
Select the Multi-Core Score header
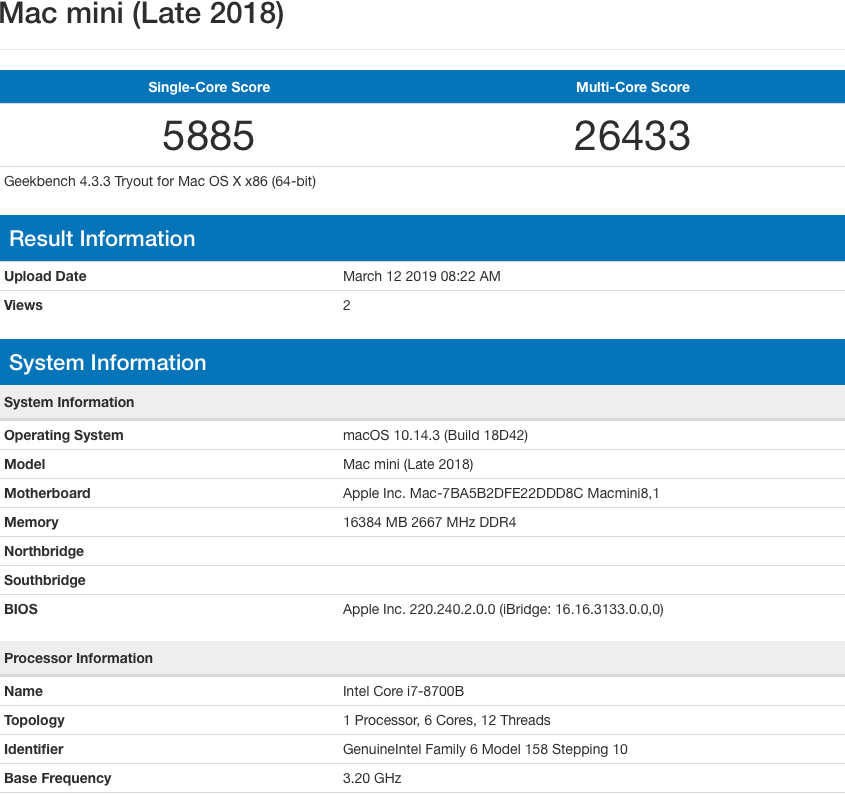click(x=633, y=87)
